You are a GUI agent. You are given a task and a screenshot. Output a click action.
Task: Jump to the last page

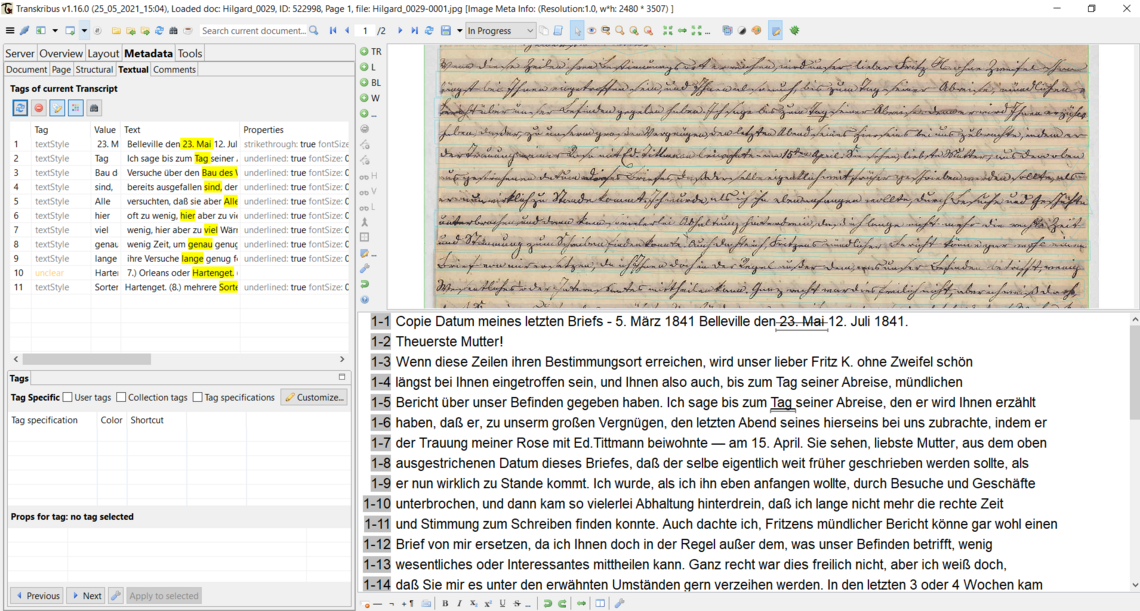(414, 31)
